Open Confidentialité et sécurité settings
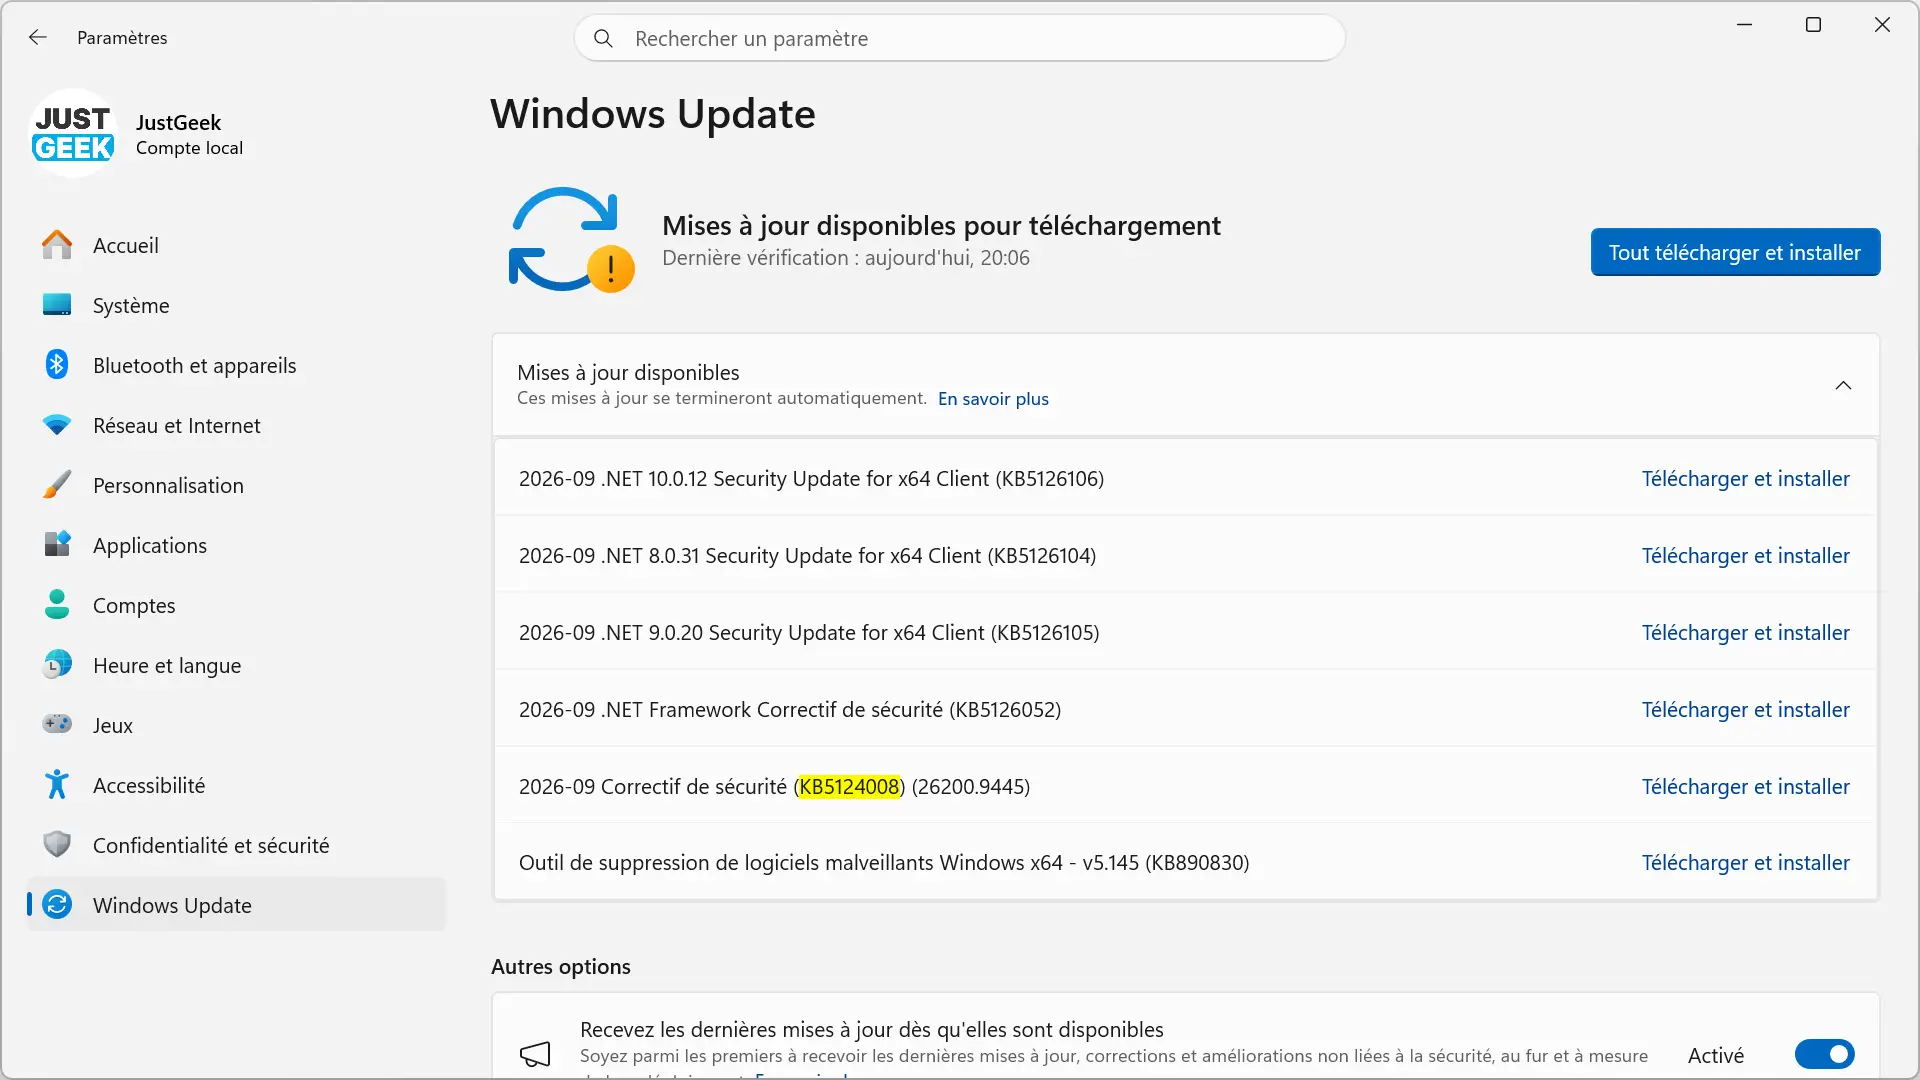The height and width of the screenshot is (1080, 1920). (236, 845)
